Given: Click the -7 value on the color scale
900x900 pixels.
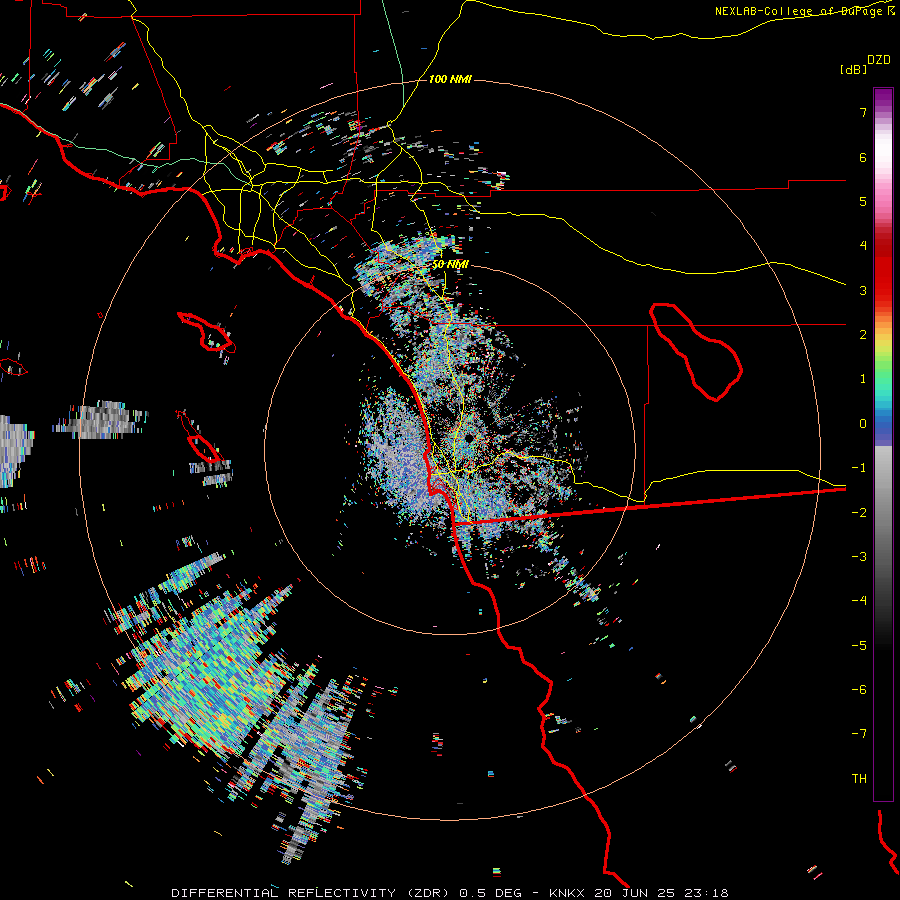Looking at the screenshot, I should [x=859, y=734].
